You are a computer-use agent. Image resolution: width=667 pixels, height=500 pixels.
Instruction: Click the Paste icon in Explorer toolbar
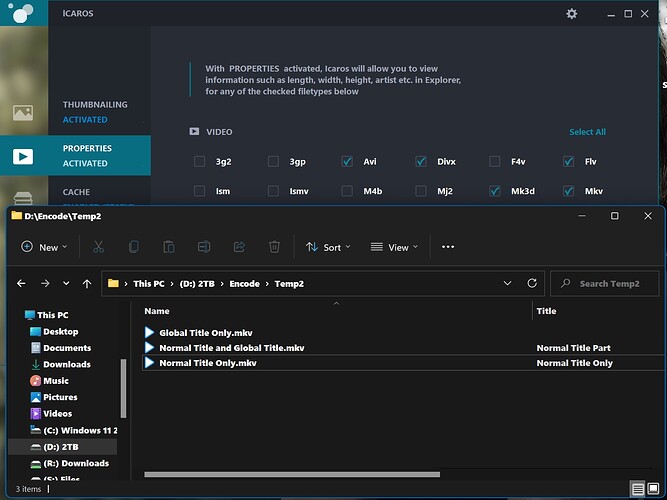click(x=169, y=247)
